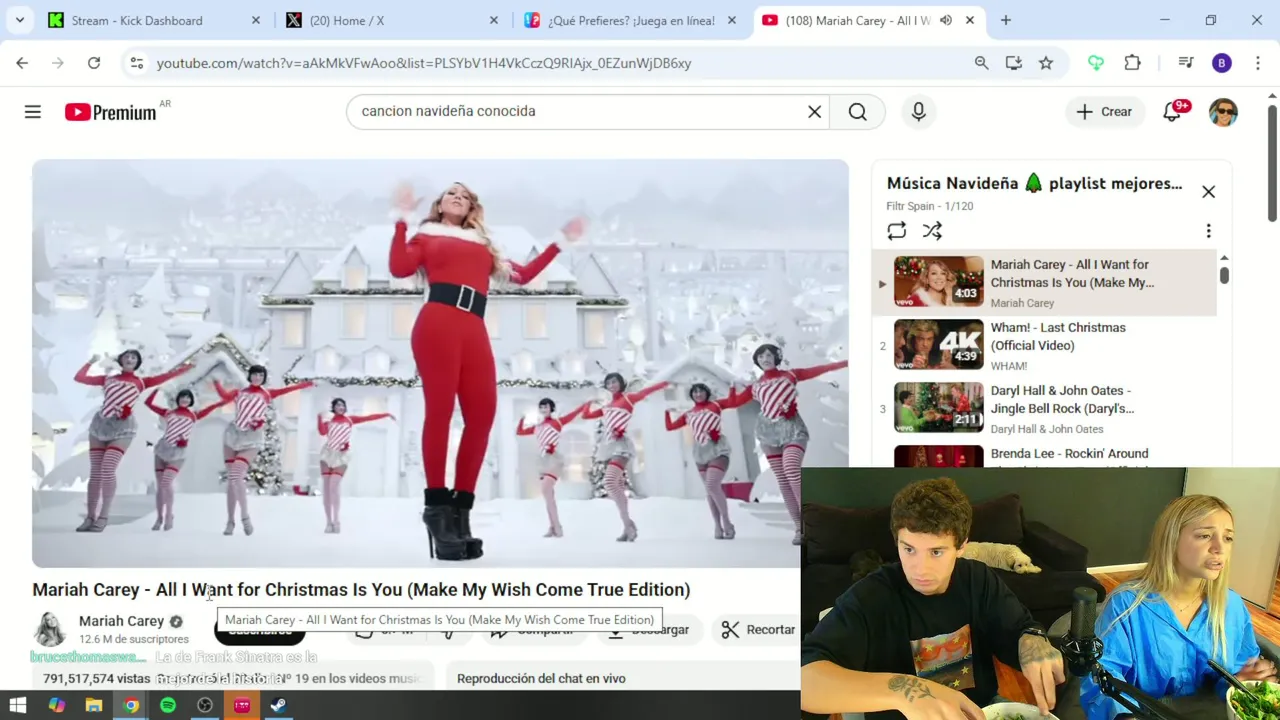
Task: Open YouTube notifications bell
Action: 1172,112
